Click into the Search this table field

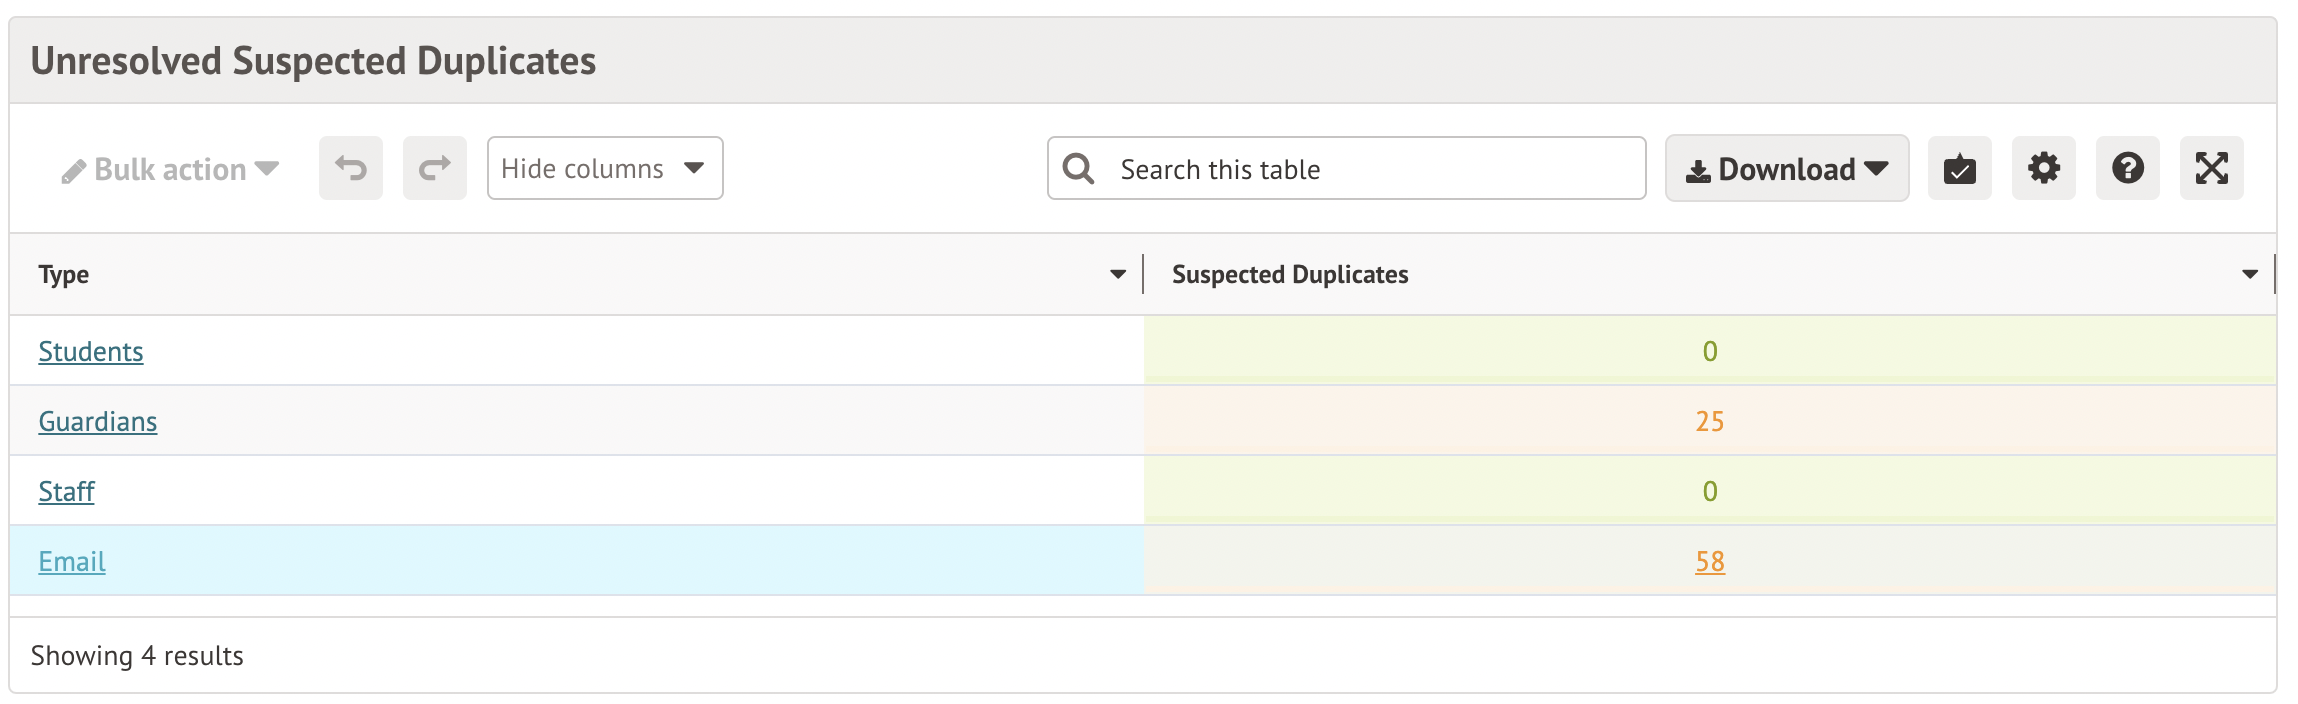point(1370,169)
